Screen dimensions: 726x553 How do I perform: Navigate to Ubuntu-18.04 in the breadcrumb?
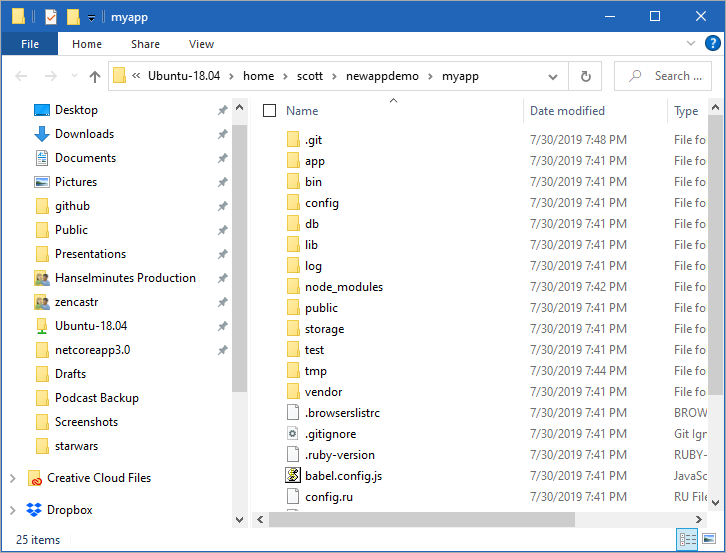[x=184, y=76]
